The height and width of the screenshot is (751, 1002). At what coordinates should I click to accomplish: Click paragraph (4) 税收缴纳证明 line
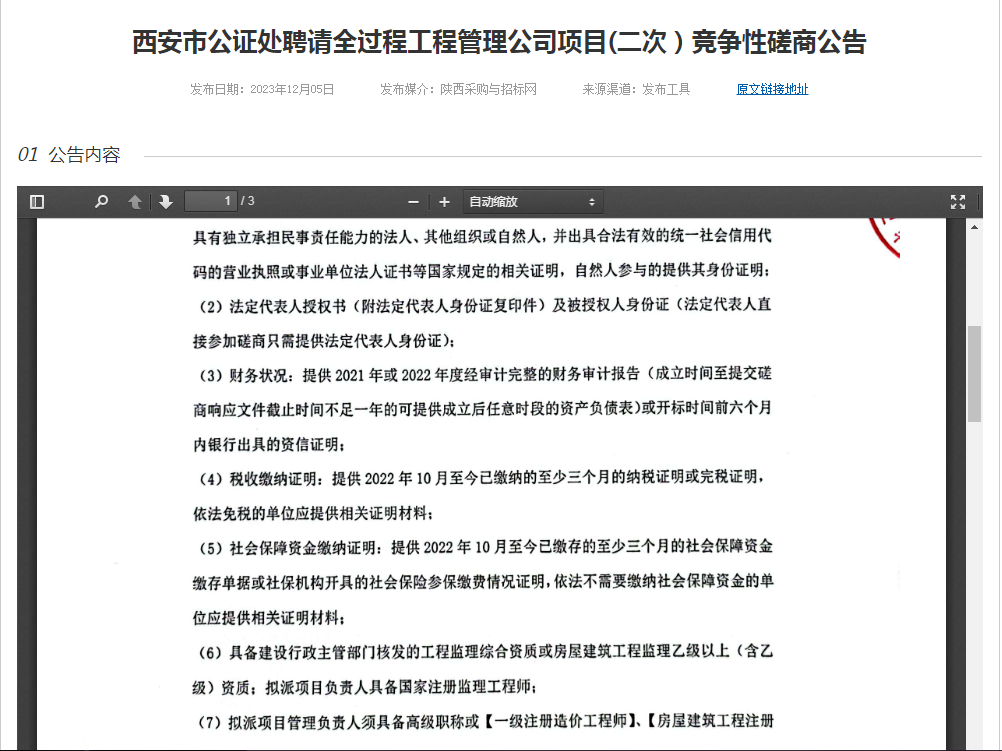(481, 479)
